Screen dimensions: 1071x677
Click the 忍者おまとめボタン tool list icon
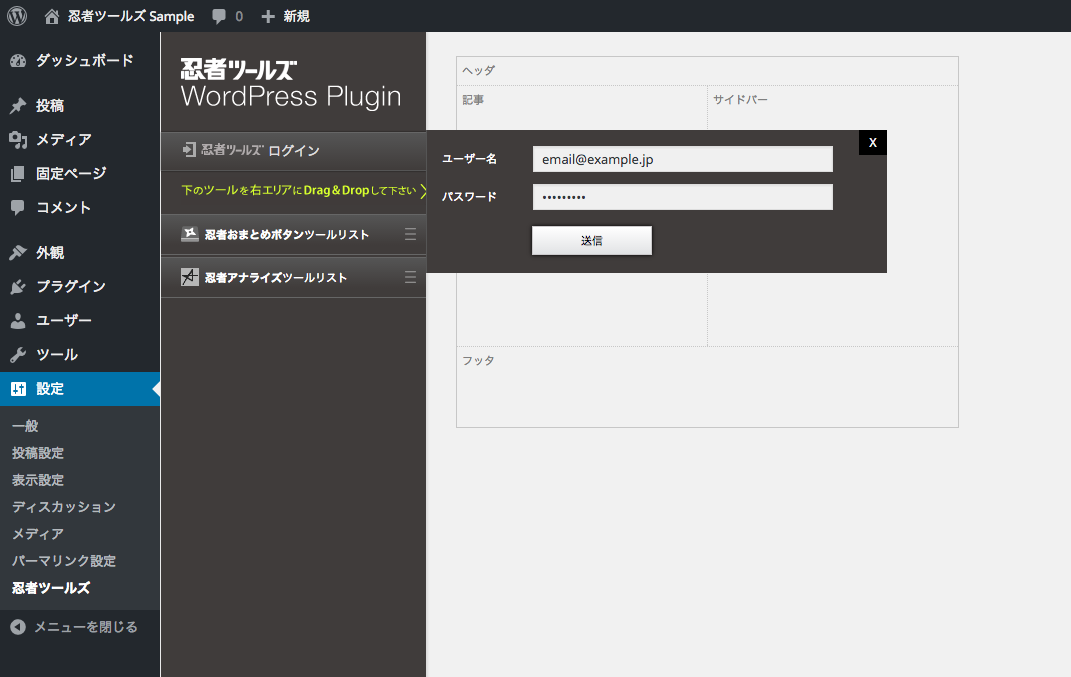[189, 234]
